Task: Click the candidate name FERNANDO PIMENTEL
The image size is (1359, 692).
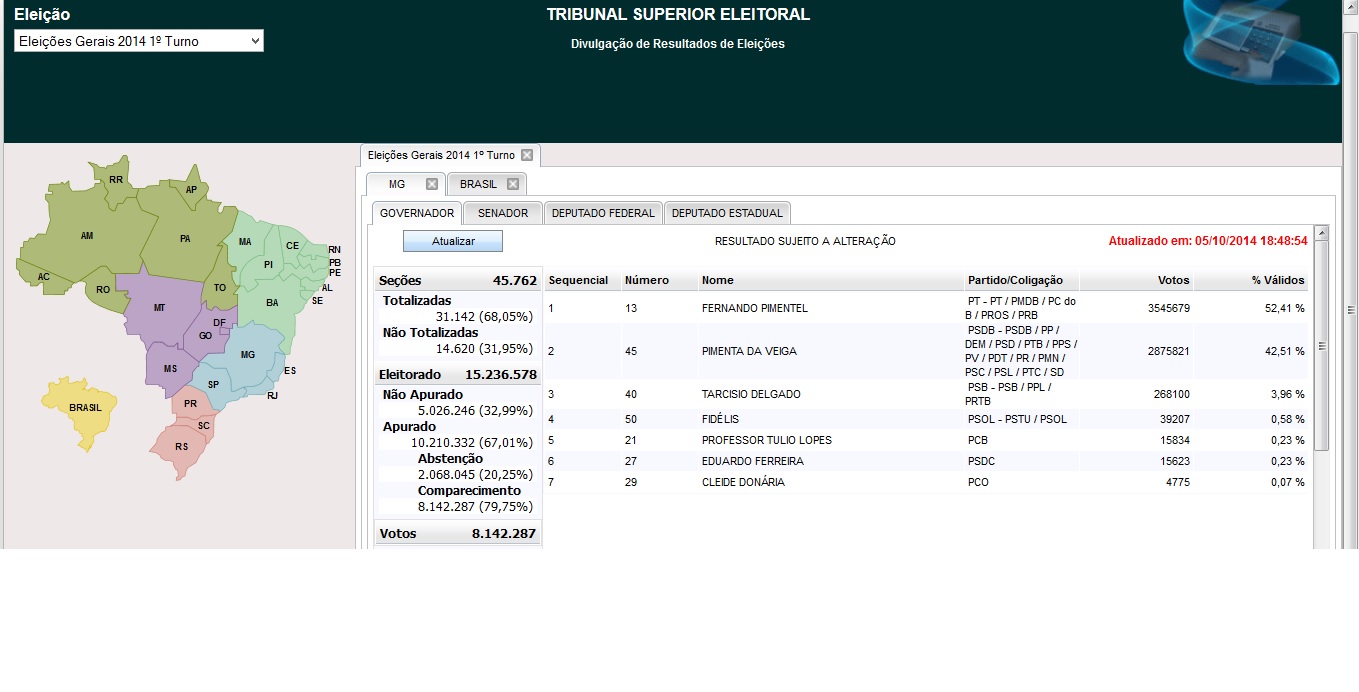Action: click(x=755, y=308)
